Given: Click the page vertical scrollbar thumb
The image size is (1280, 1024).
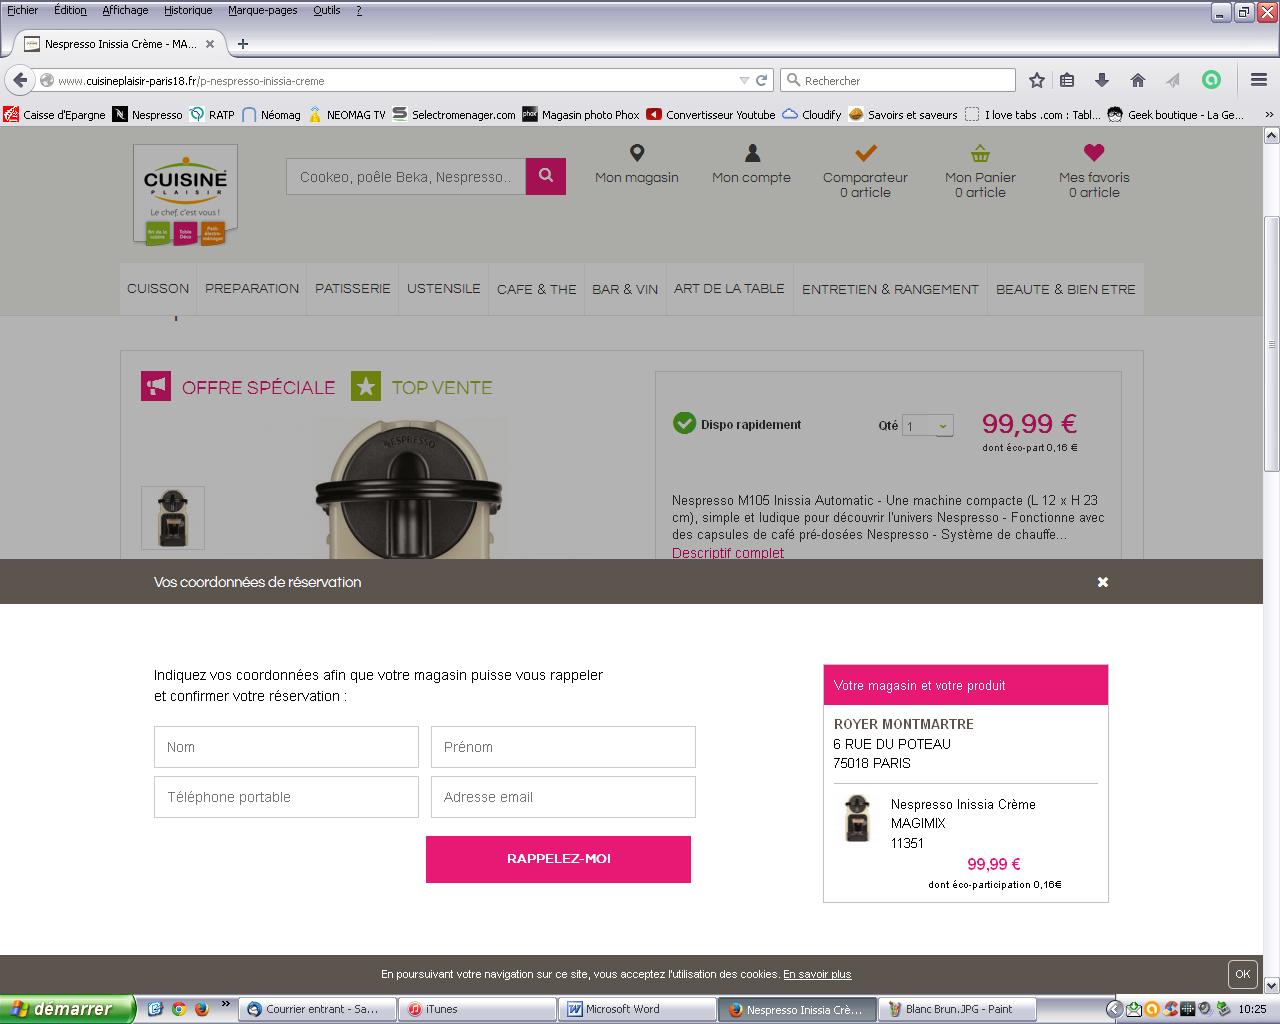Looking at the screenshot, I should point(1271,344).
